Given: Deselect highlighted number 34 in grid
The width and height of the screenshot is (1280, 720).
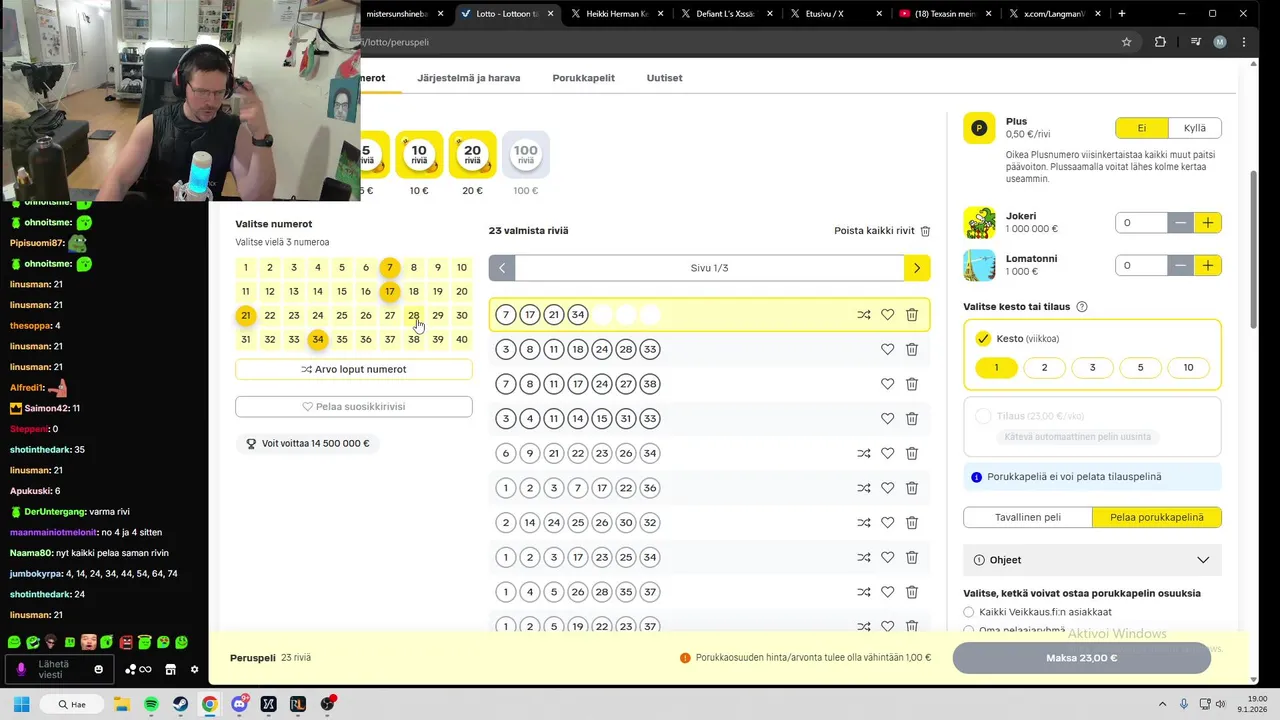Looking at the screenshot, I should pyautogui.click(x=317, y=339).
